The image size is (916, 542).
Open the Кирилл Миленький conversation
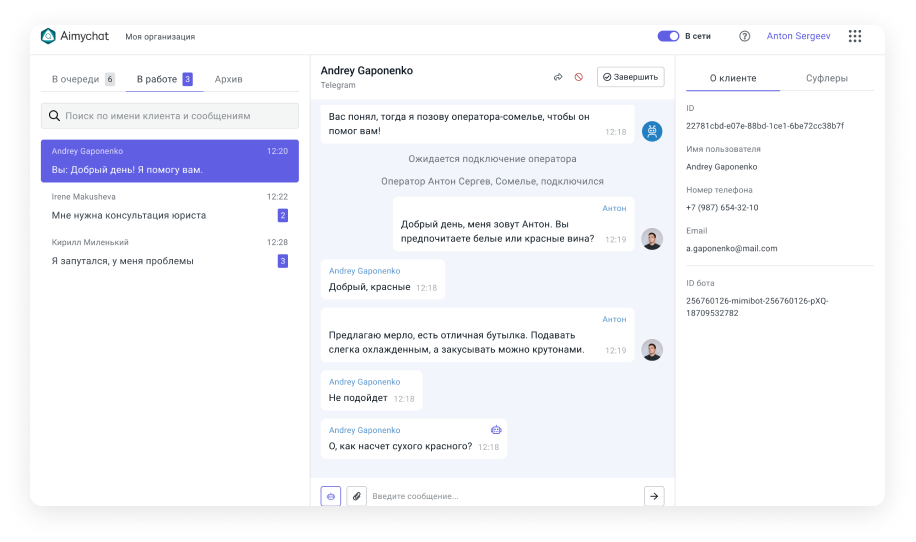[169, 252]
